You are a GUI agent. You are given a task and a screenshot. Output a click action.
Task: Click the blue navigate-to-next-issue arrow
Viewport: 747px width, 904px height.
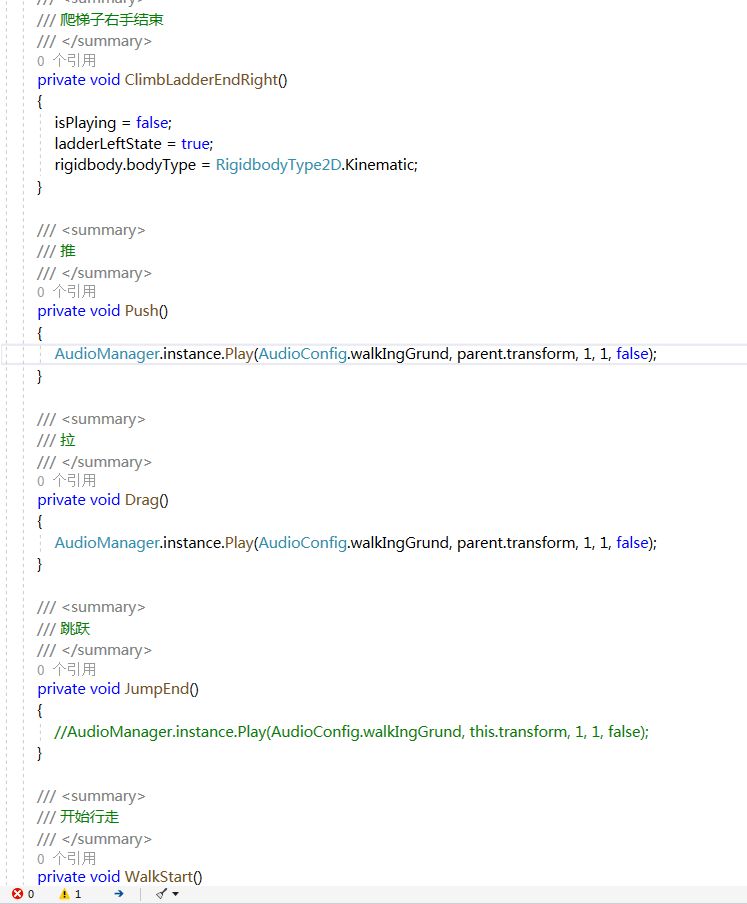click(x=119, y=894)
